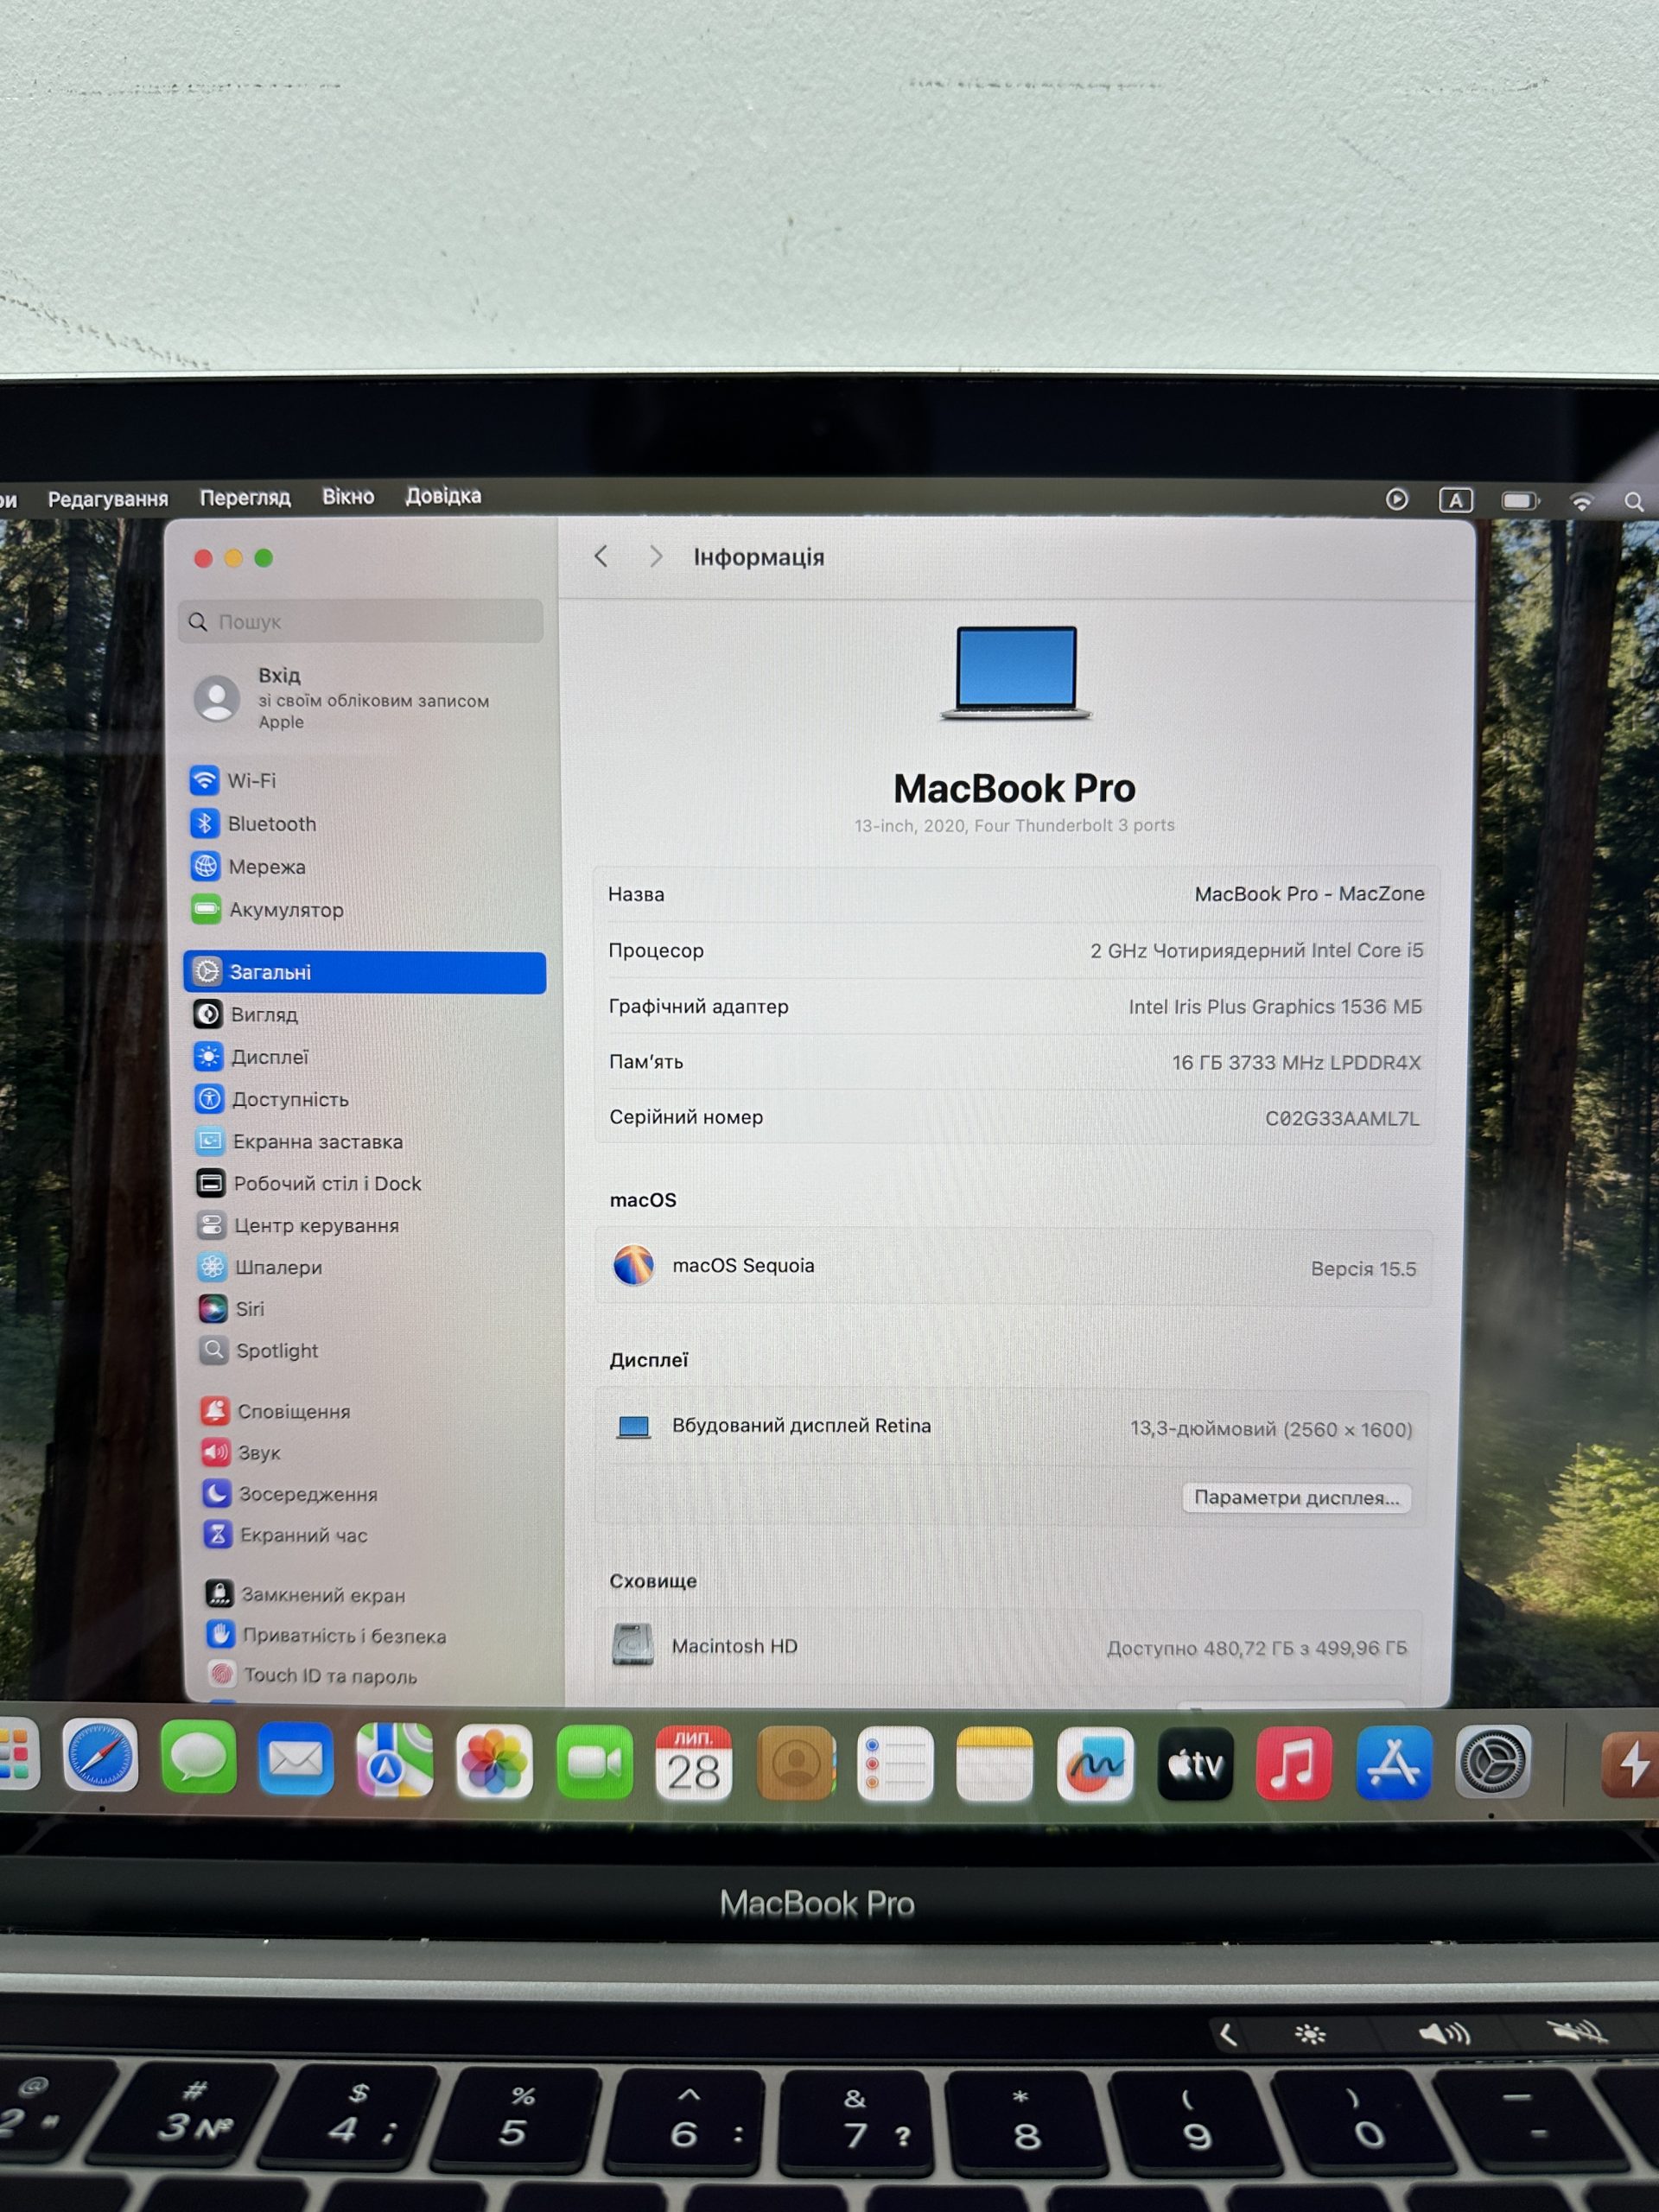
Task: Launch Reminders from the Dock
Action: pos(895,1765)
